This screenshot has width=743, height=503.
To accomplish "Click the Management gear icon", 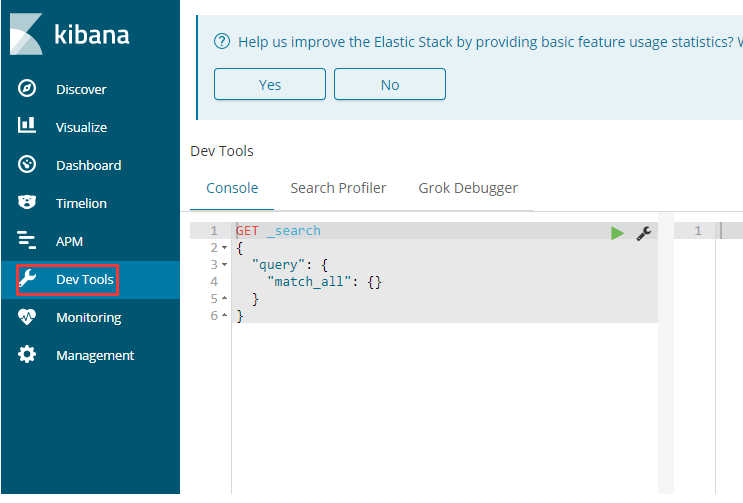I will [x=28, y=355].
